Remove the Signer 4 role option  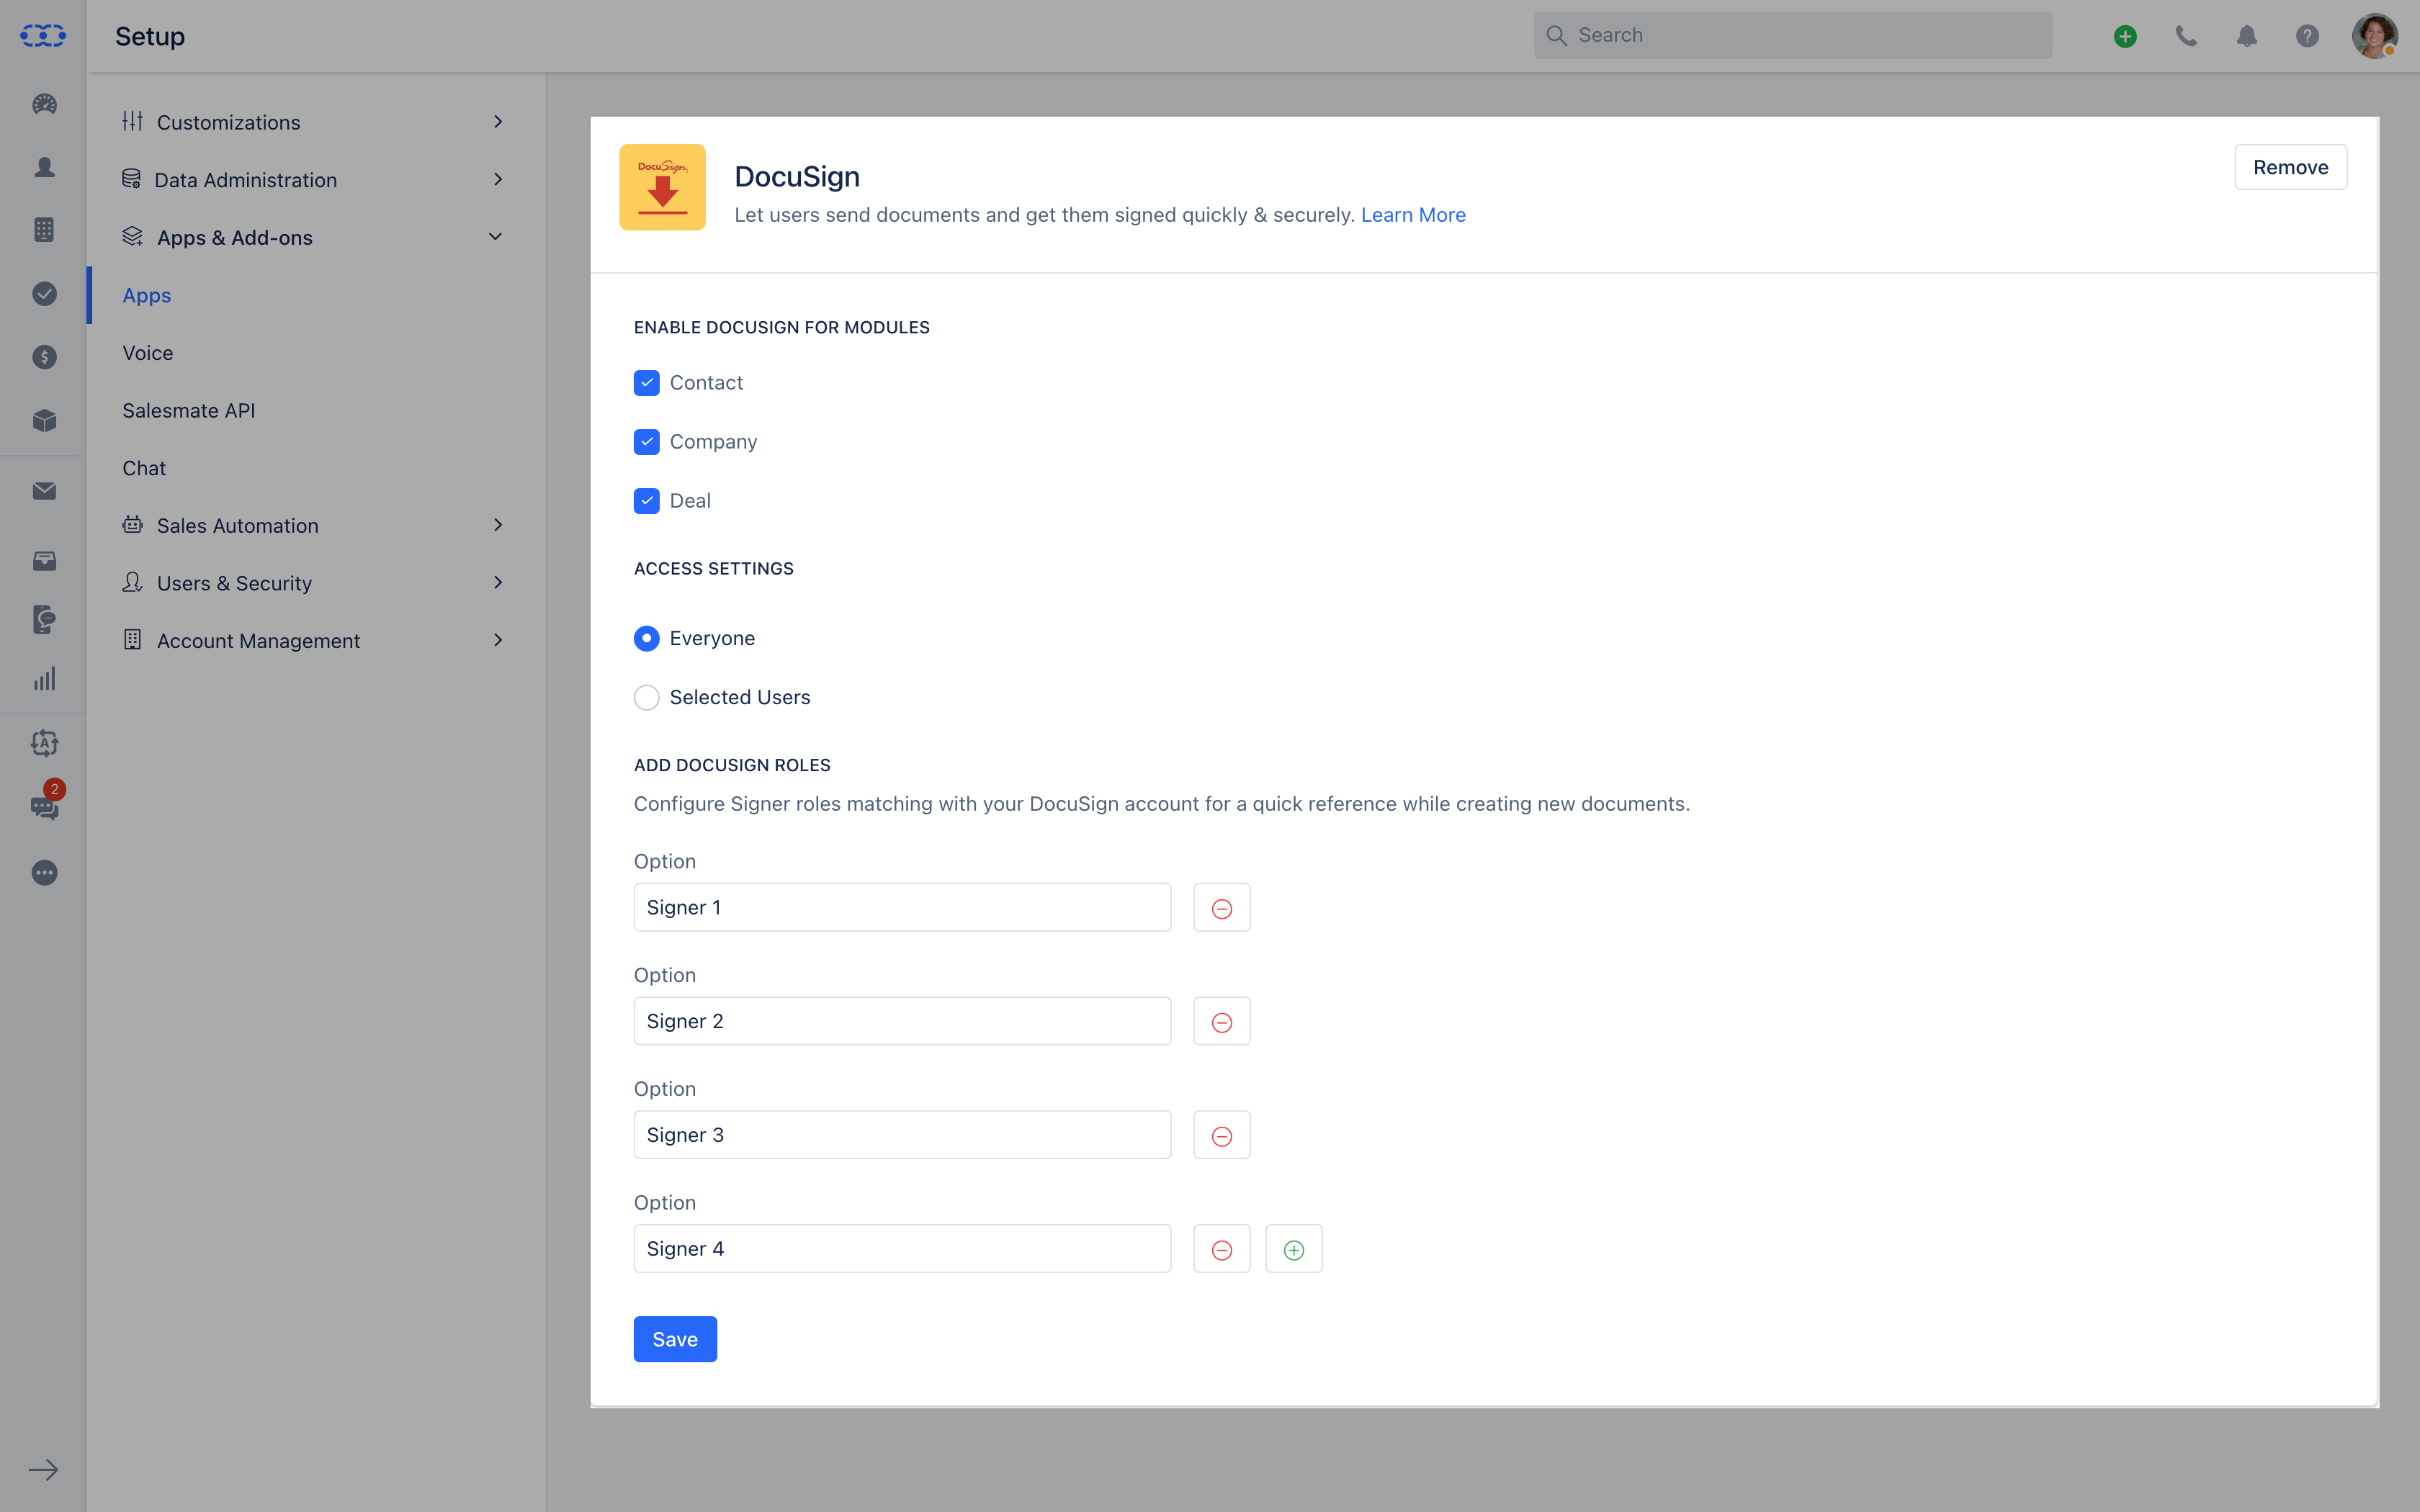tap(1222, 1250)
